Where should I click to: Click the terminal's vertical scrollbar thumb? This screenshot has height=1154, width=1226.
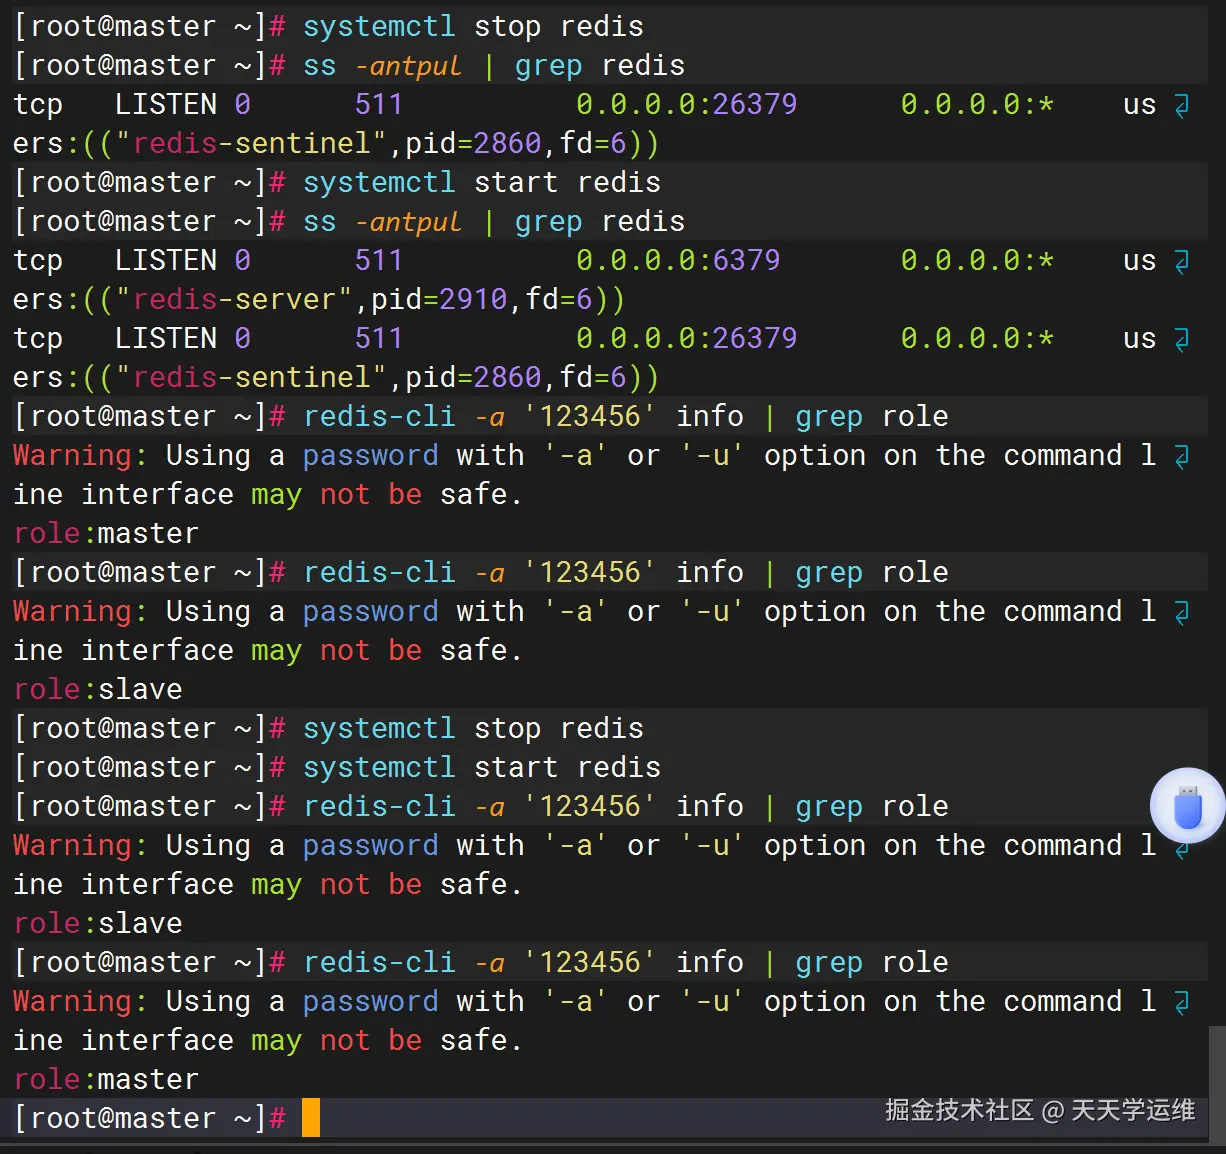(x=1217, y=1085)
